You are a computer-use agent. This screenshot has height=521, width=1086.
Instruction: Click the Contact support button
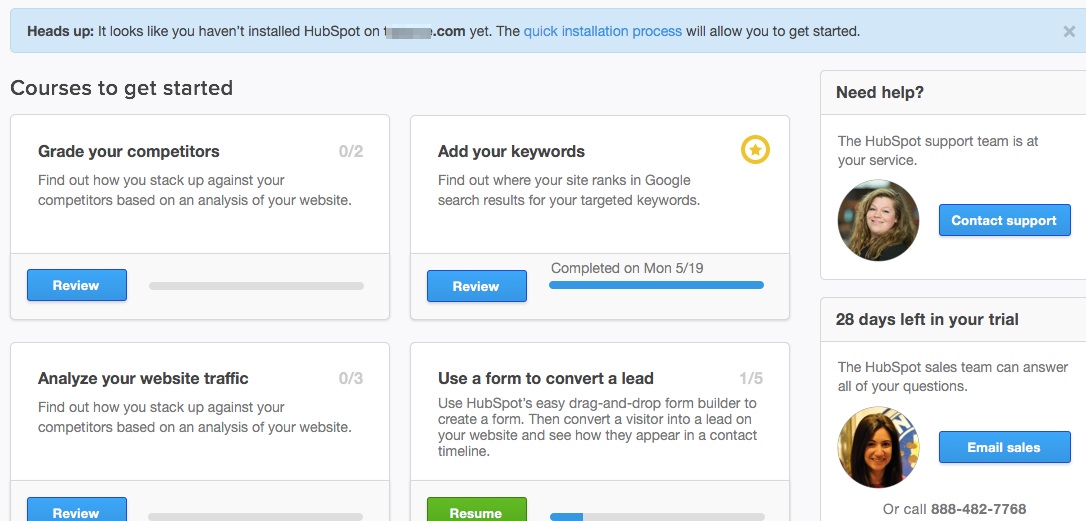click(x=1004, y=220)
